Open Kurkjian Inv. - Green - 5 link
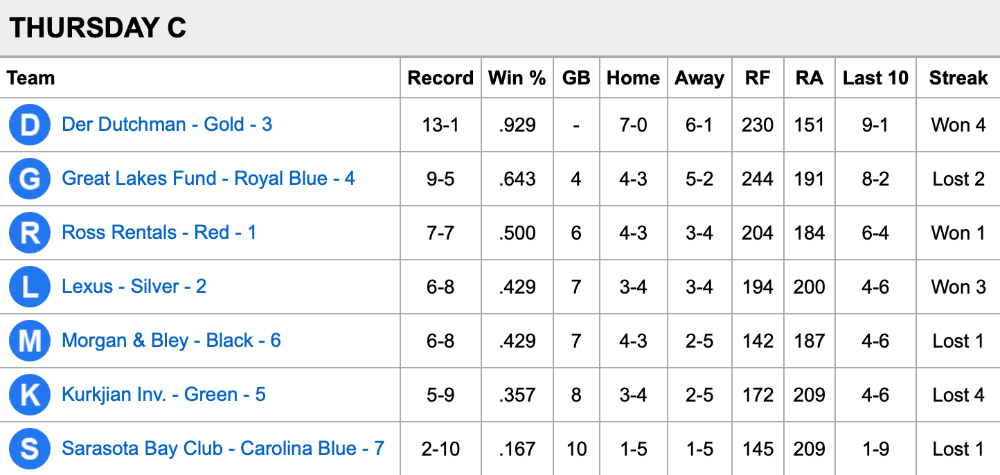 click(164, 395)
